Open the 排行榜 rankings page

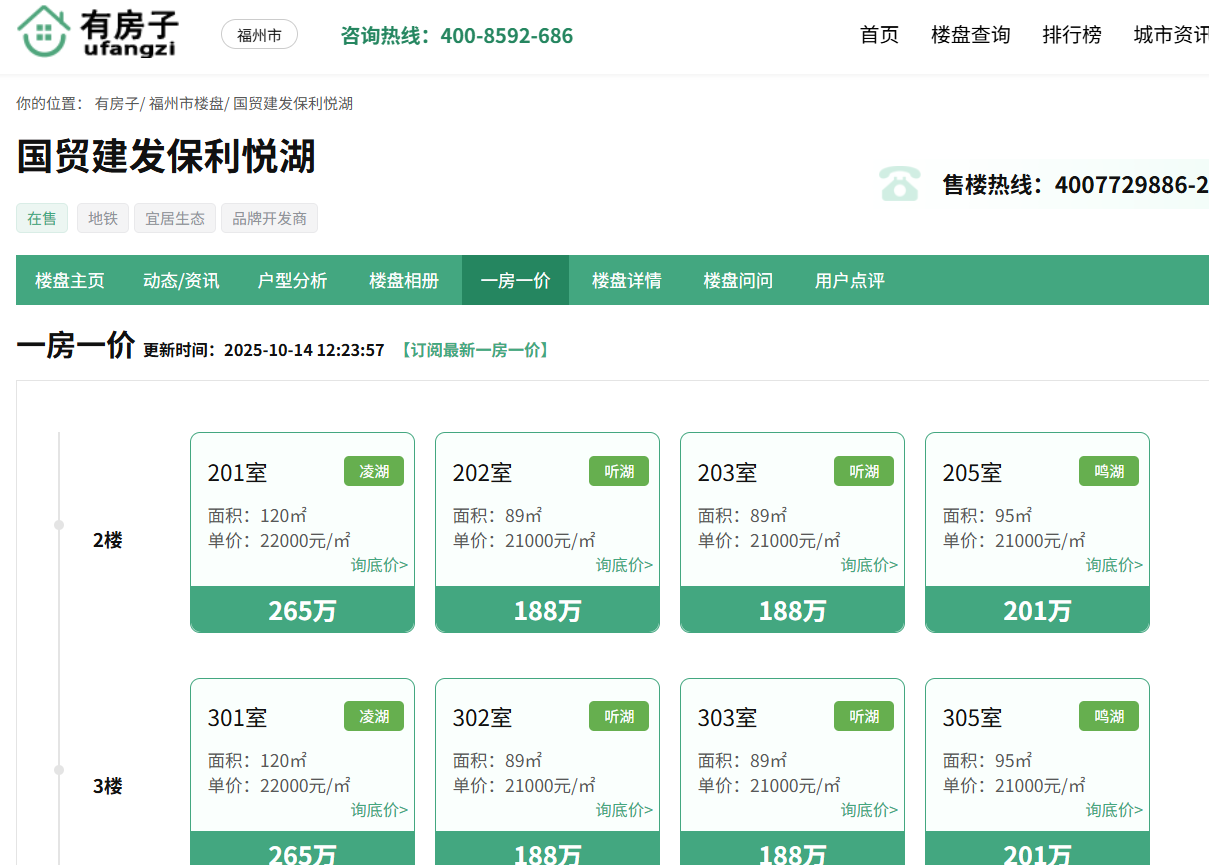click(1072, 35)
